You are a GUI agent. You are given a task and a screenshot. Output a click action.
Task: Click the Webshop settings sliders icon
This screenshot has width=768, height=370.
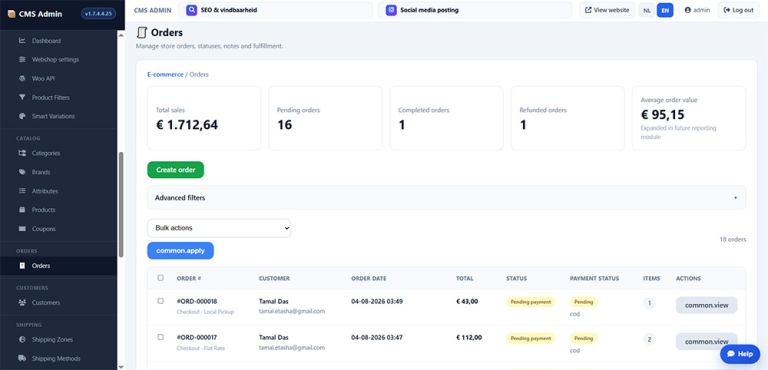[22, 59]
